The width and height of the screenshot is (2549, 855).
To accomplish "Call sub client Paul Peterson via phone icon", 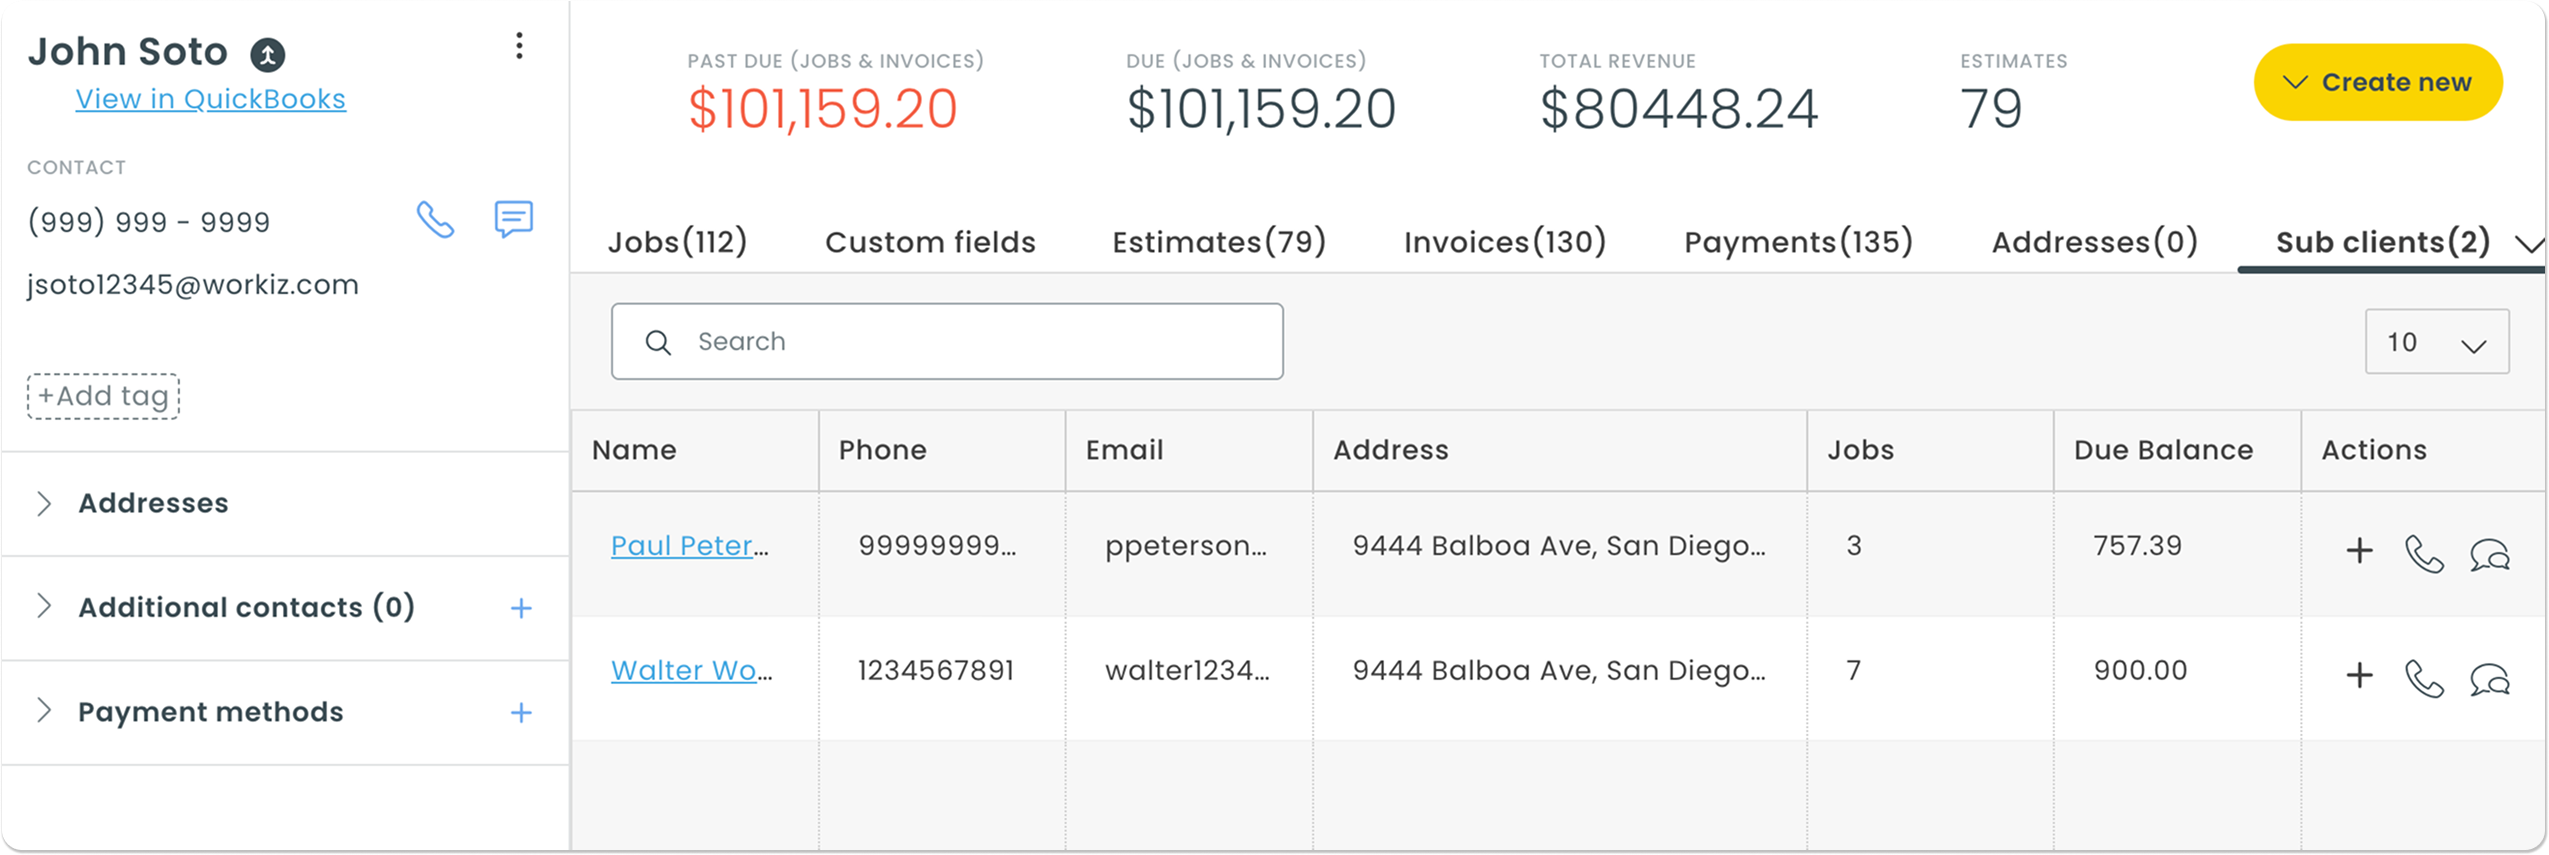I will [2423, 553].
